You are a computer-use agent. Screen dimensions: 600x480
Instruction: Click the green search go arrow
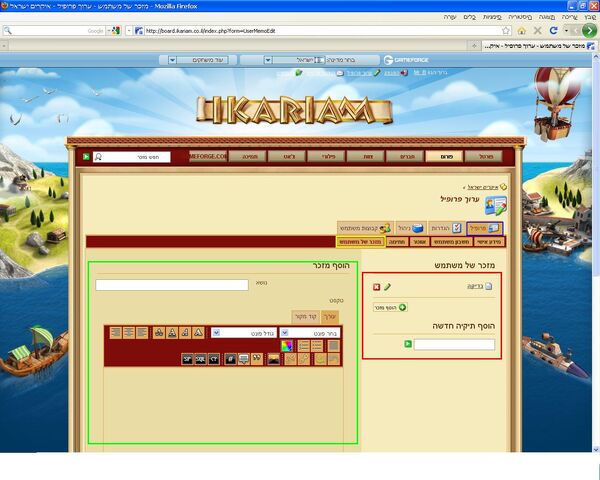(86, 157)
